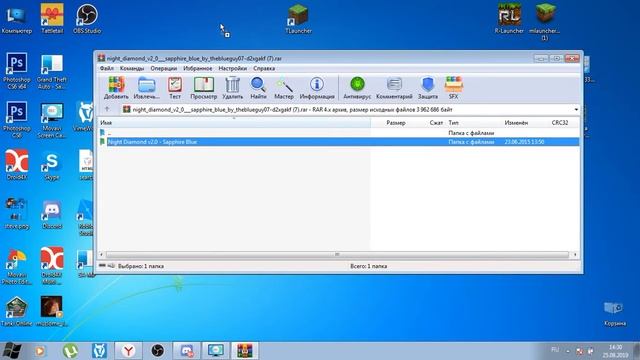Open the Настройки menu
The width and height of the screenshot is (640, 360).
[233, 69]
